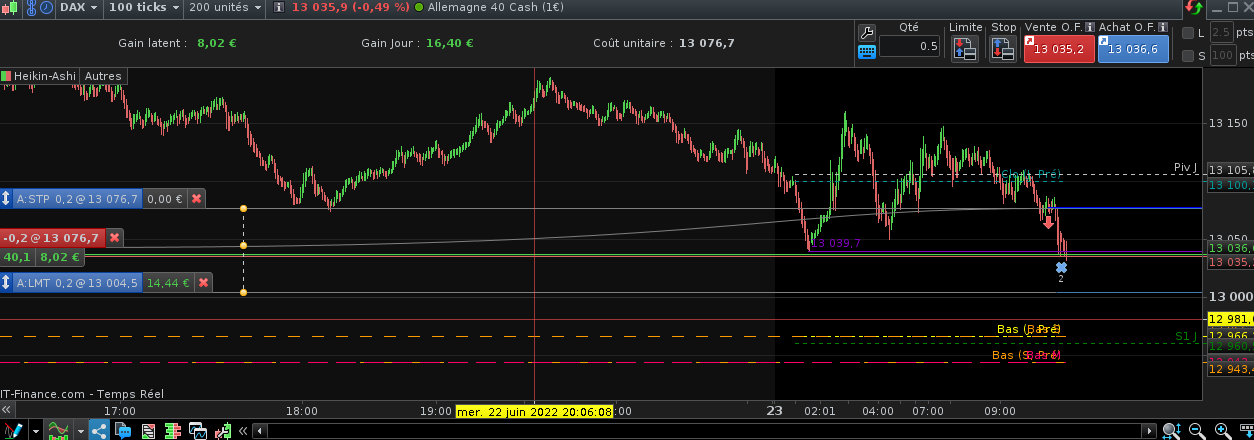Click the trading wrench candle icon
Image resolution: width=1254 pixels, height=440 pixels.
222,431
